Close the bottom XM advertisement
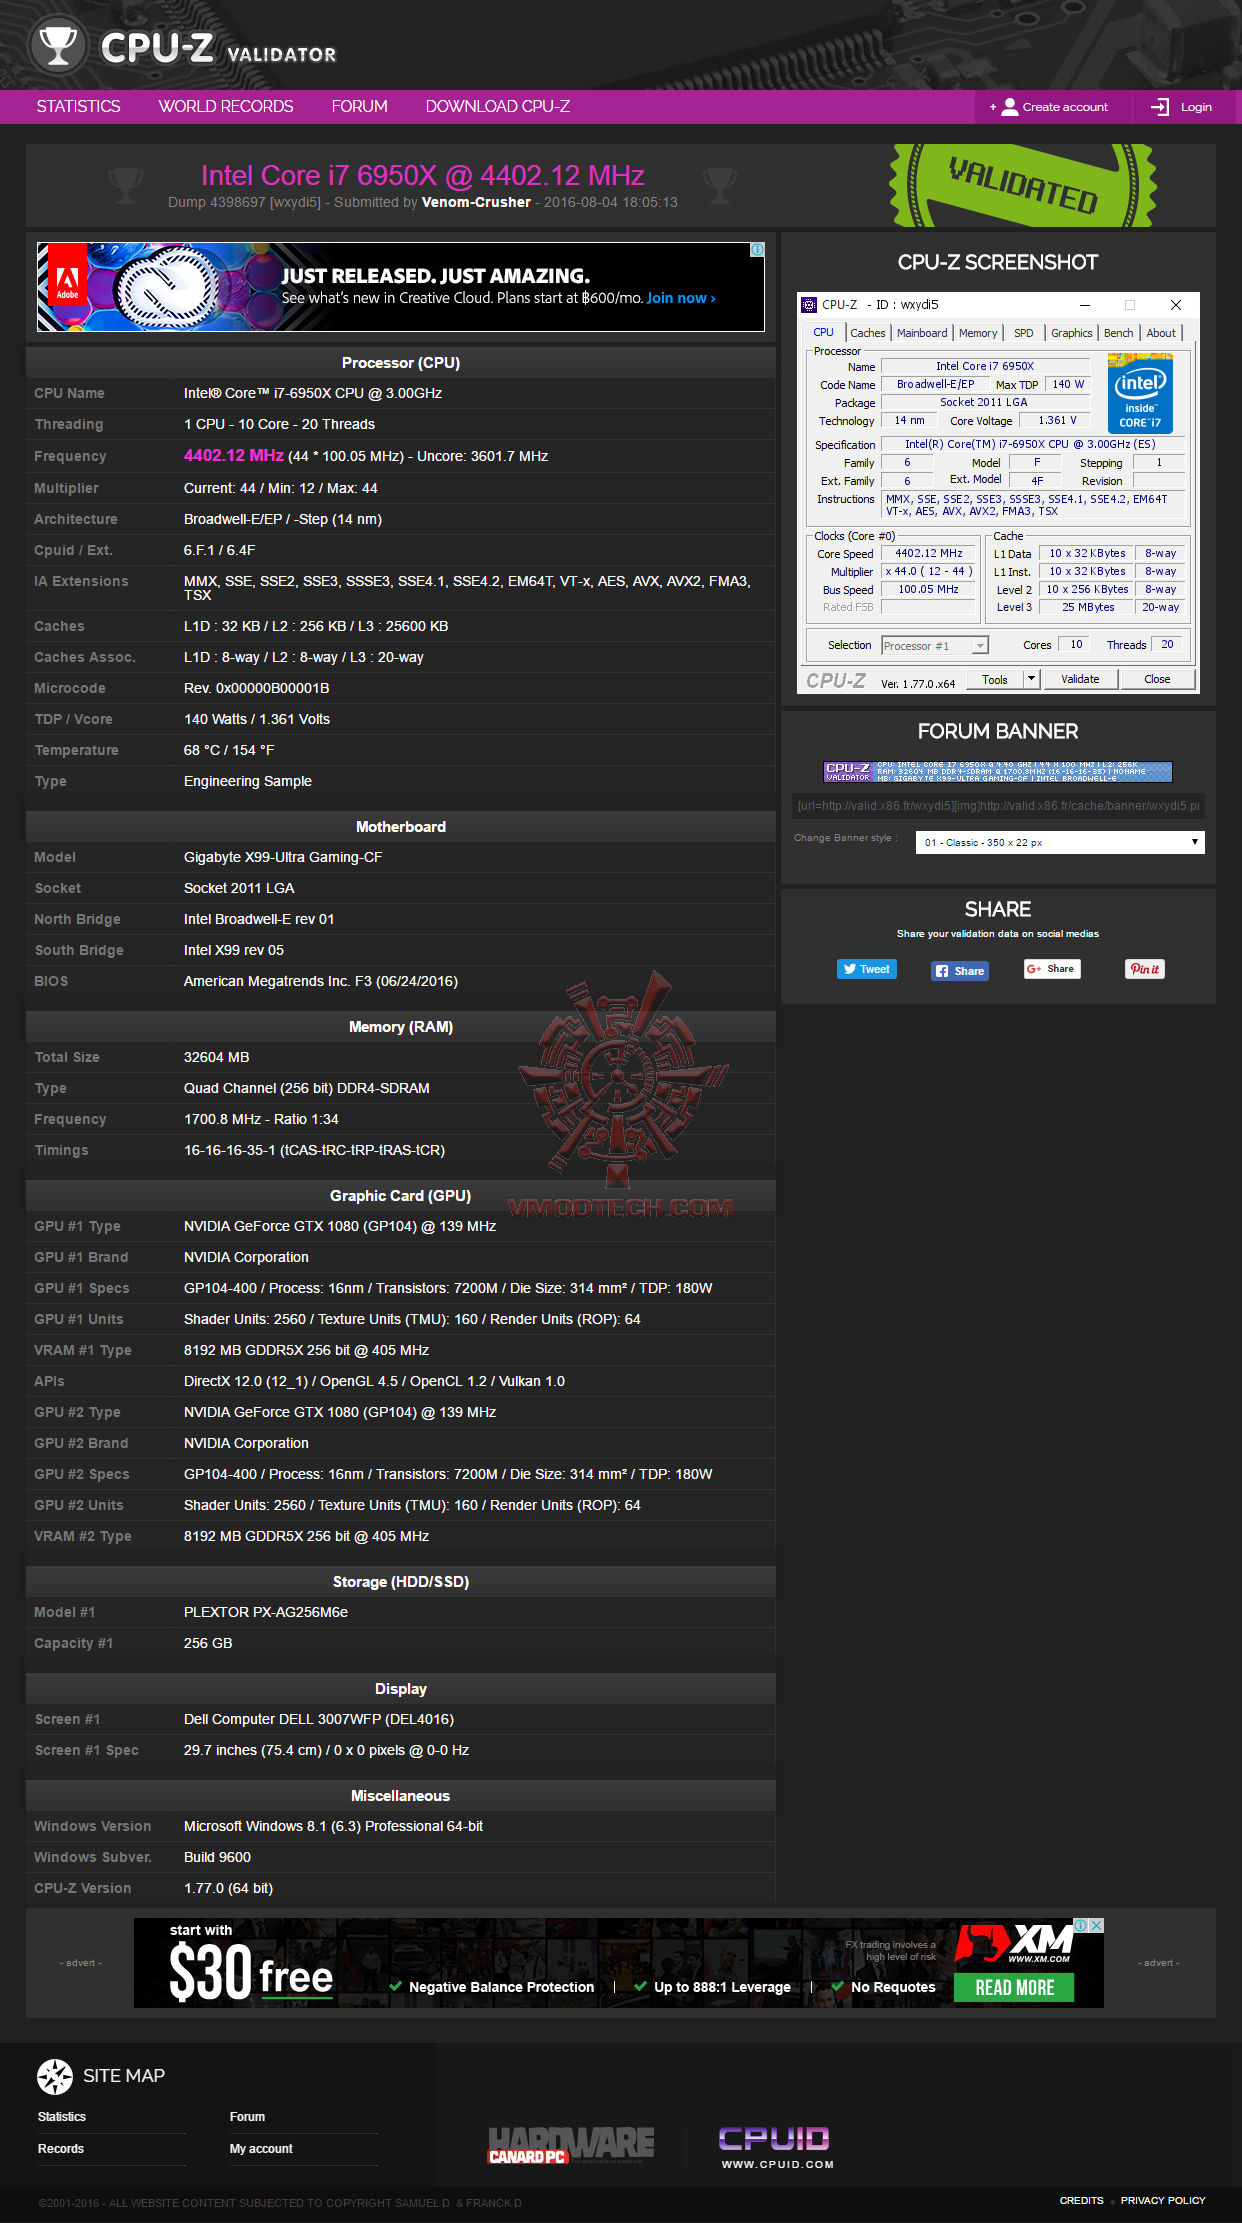This screenshot has height=2223, width=1242. click(x=1096, y=1925)
